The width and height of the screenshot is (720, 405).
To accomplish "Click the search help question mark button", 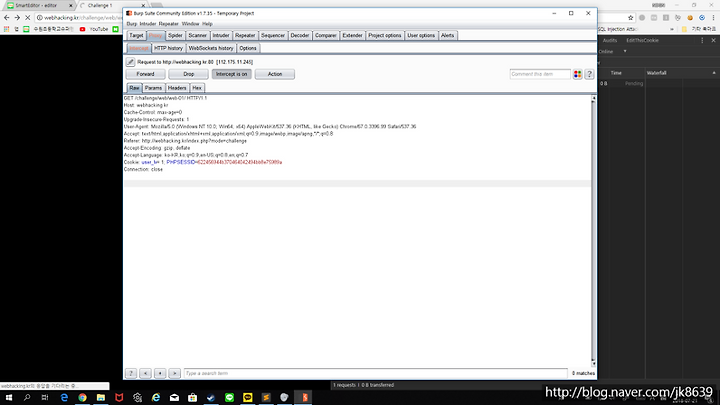I will tap(131, 373).
